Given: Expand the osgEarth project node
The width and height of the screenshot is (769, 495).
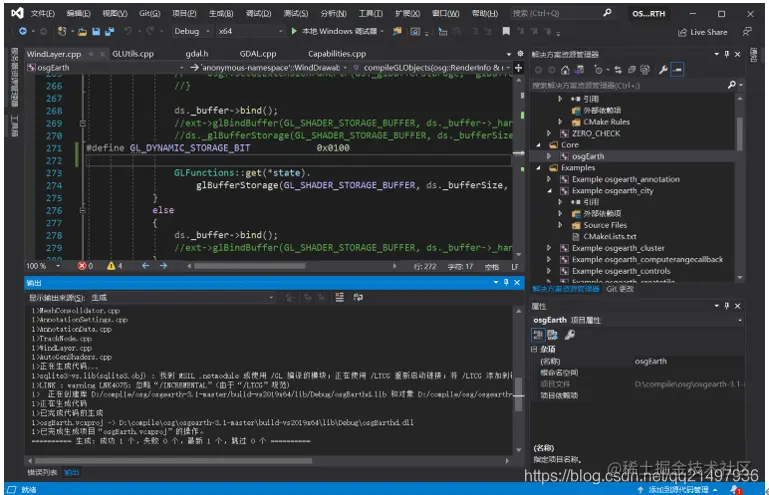Looking at the screenshot, I should pos(549,156).
